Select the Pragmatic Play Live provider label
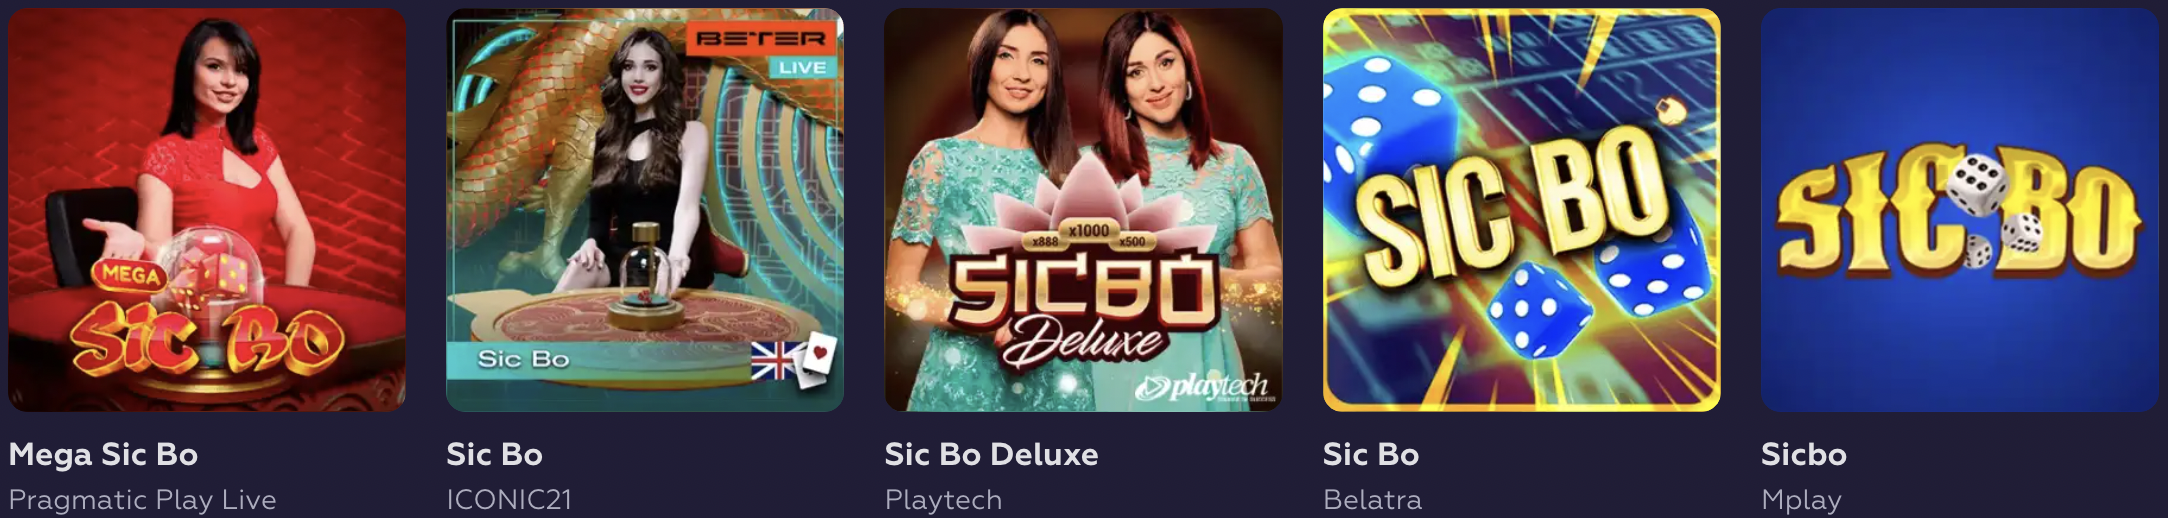 [142, 499]
